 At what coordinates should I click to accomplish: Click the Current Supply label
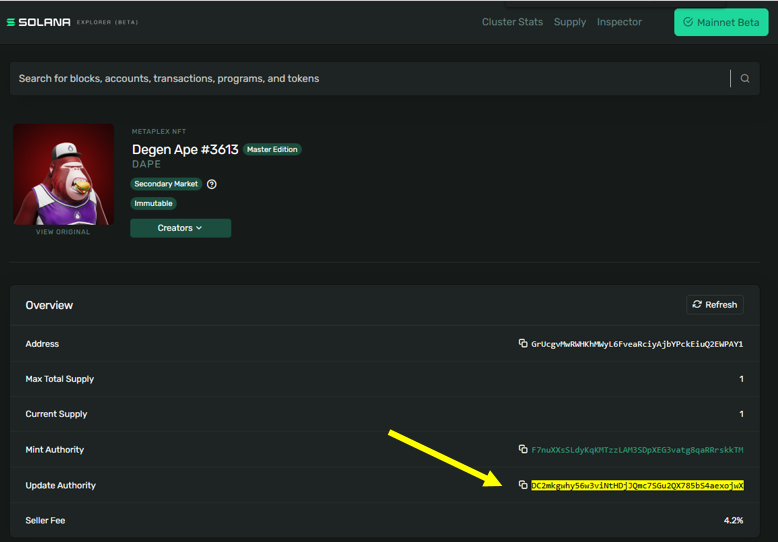coord(56,414)
